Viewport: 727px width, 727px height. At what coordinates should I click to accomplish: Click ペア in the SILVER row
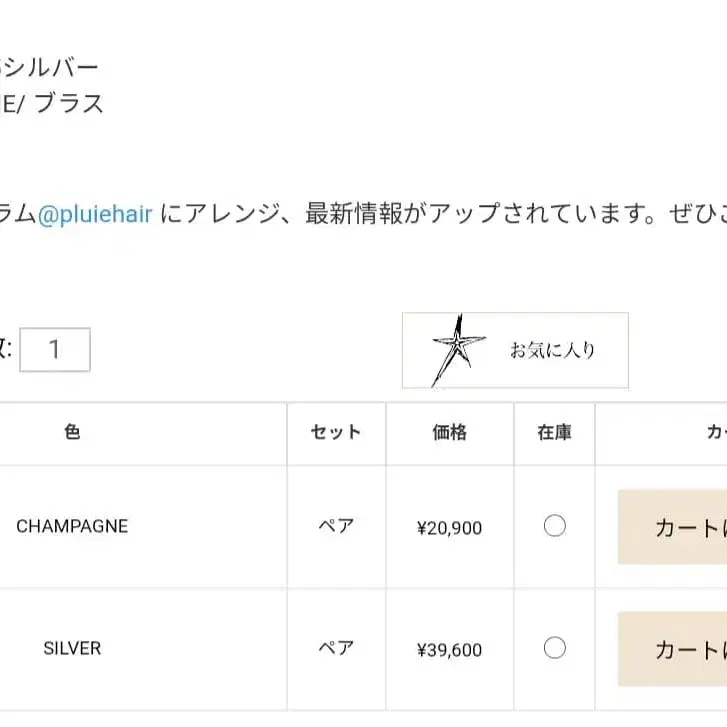point(336,648)
